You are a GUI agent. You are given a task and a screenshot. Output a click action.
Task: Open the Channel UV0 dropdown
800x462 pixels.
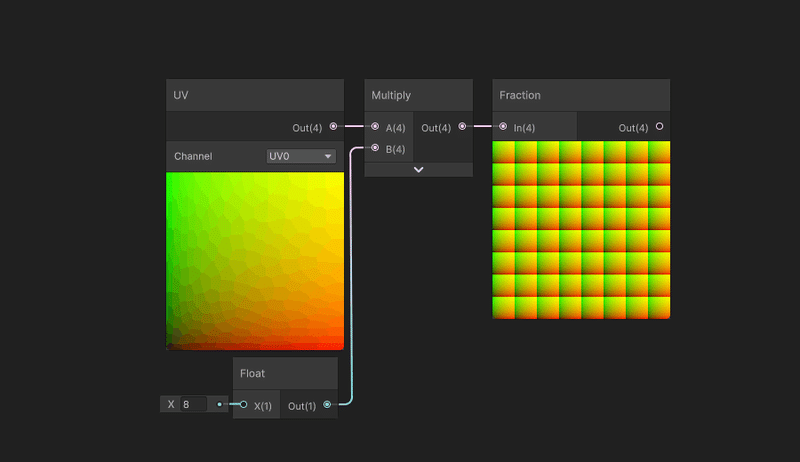pos(301,156)
